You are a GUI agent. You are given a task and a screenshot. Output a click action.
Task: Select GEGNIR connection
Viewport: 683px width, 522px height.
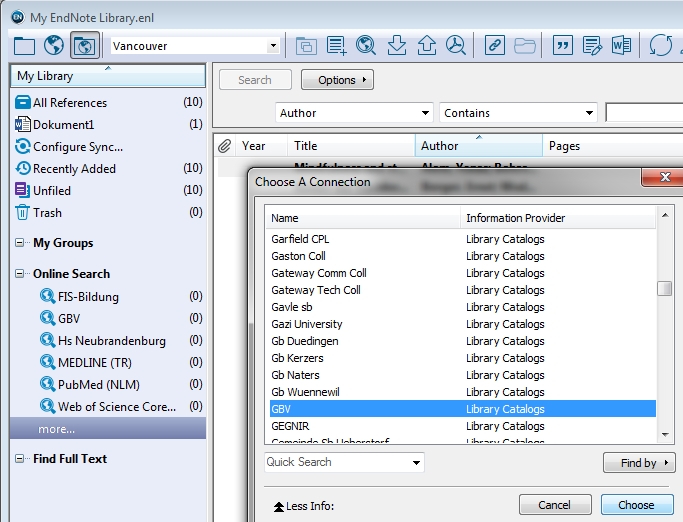pyautogui.click(x=463, y=426)
